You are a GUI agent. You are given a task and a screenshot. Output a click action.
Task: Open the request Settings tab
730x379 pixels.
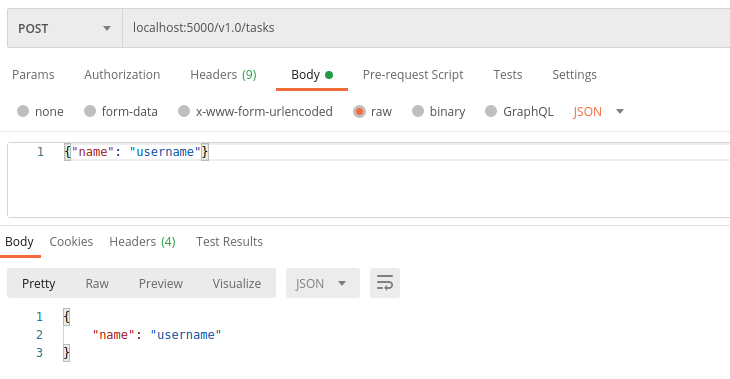[x=574, y=74]
